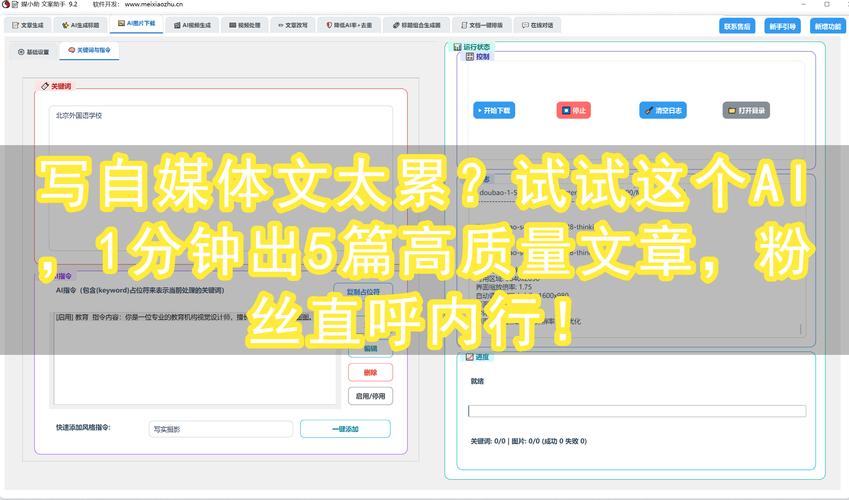Open the output folder with 打开目录

tap(746, 111)
